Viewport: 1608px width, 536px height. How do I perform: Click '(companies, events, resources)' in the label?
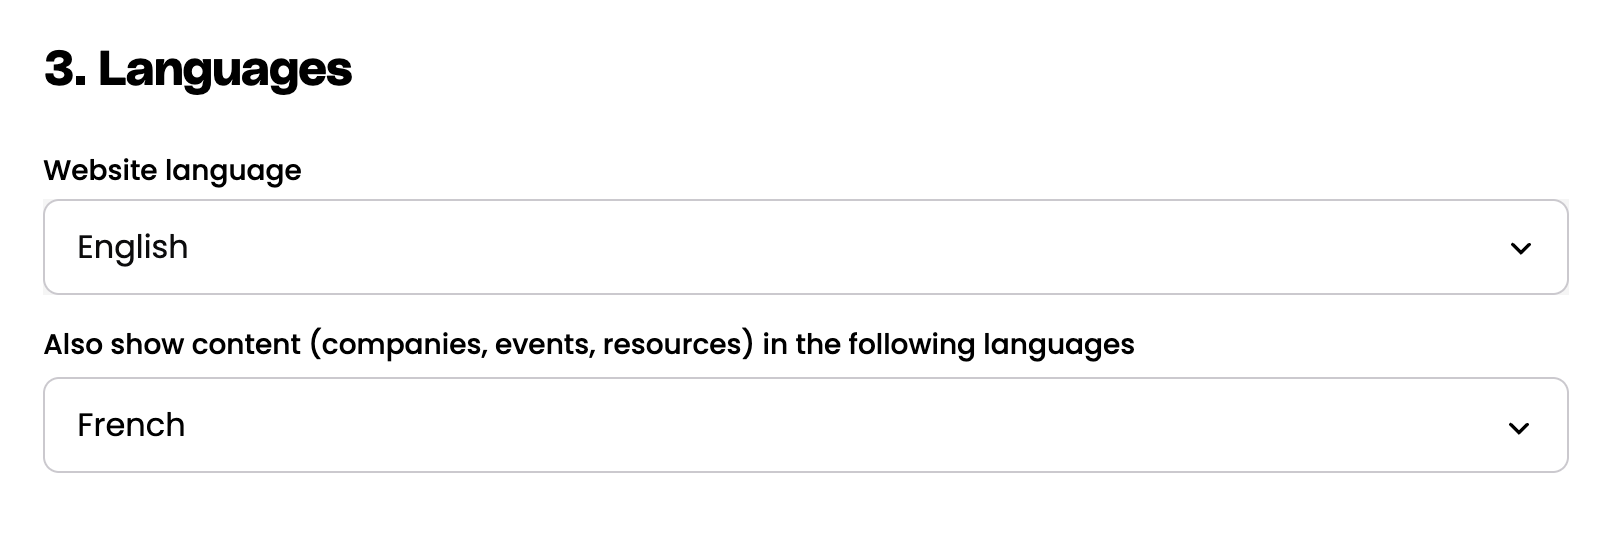530,344
